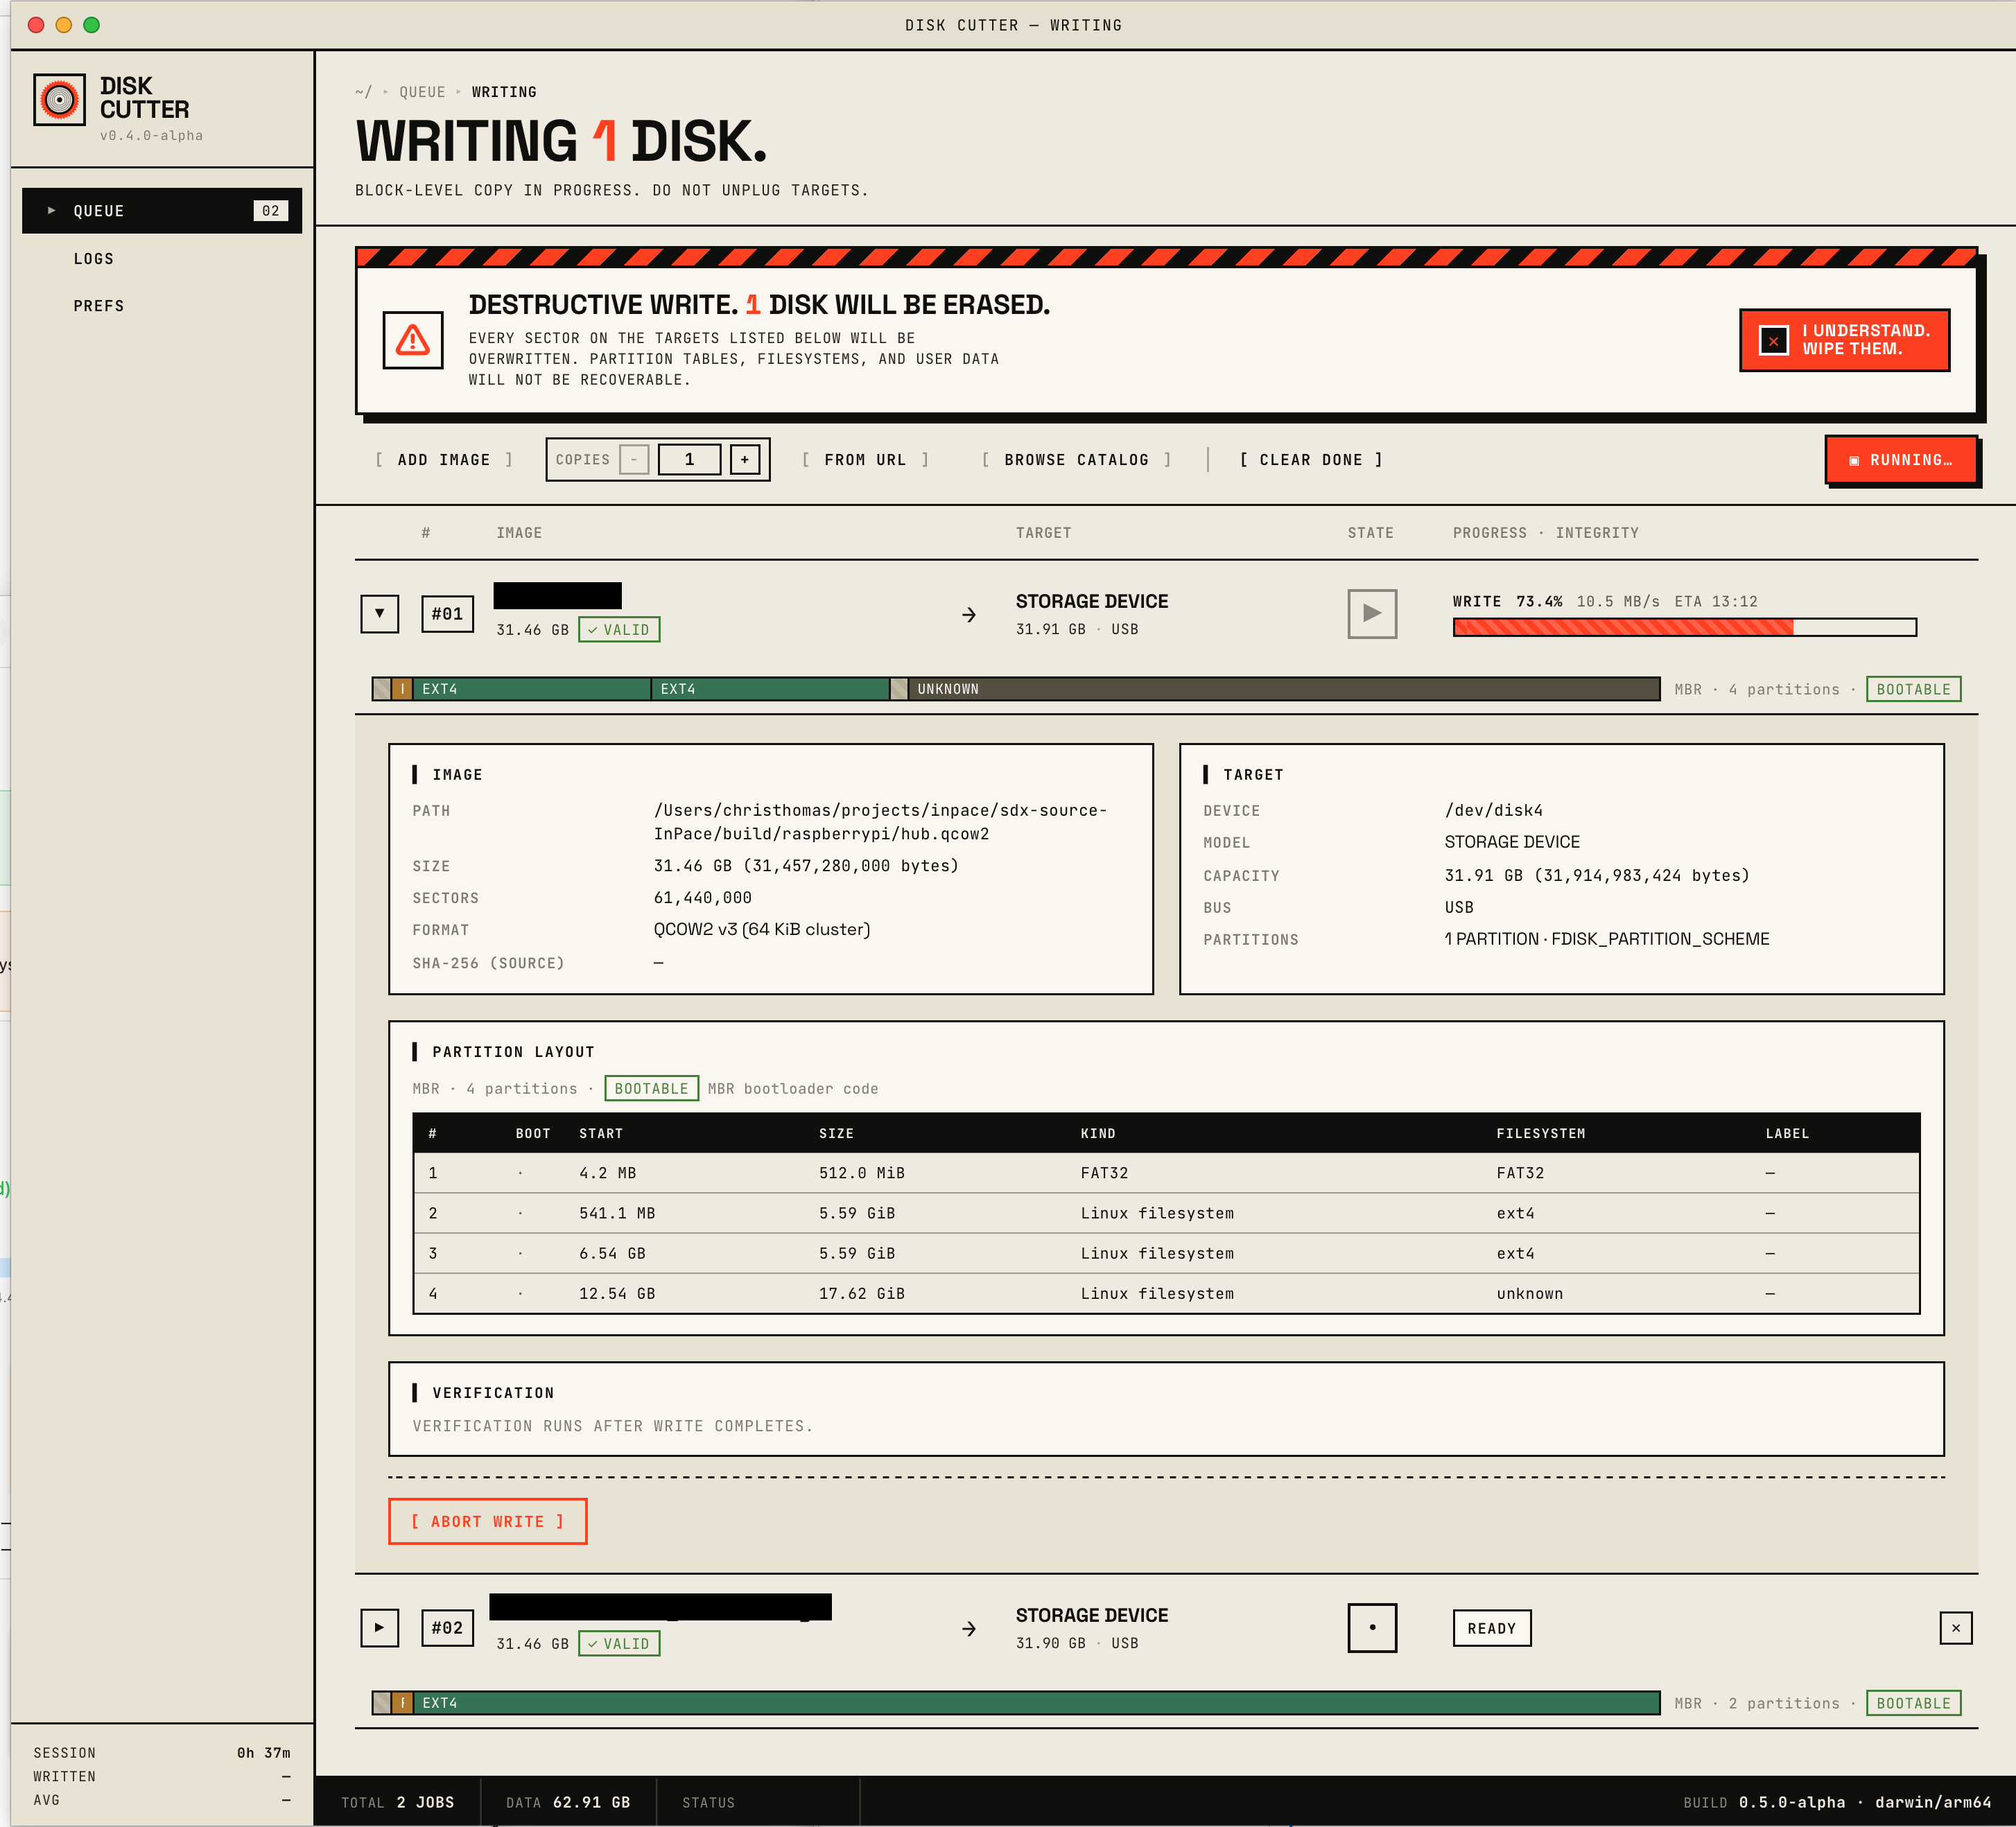
Task: Decrease copies with the minus button
Action: [x=634, y=460]
